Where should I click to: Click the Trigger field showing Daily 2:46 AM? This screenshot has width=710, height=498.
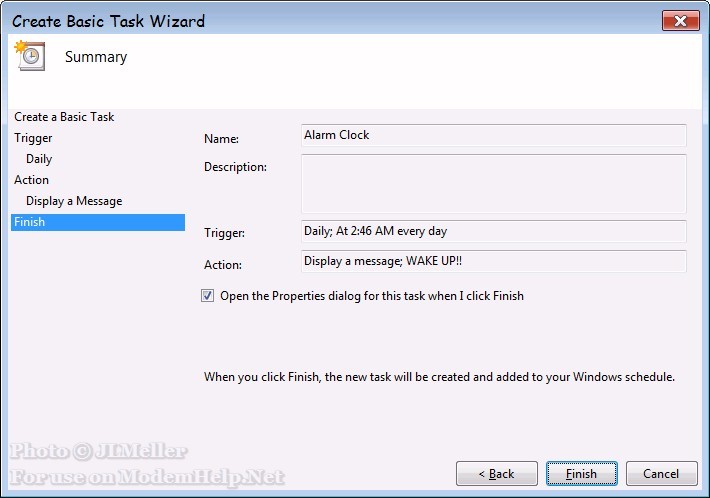tap(494, 231)
